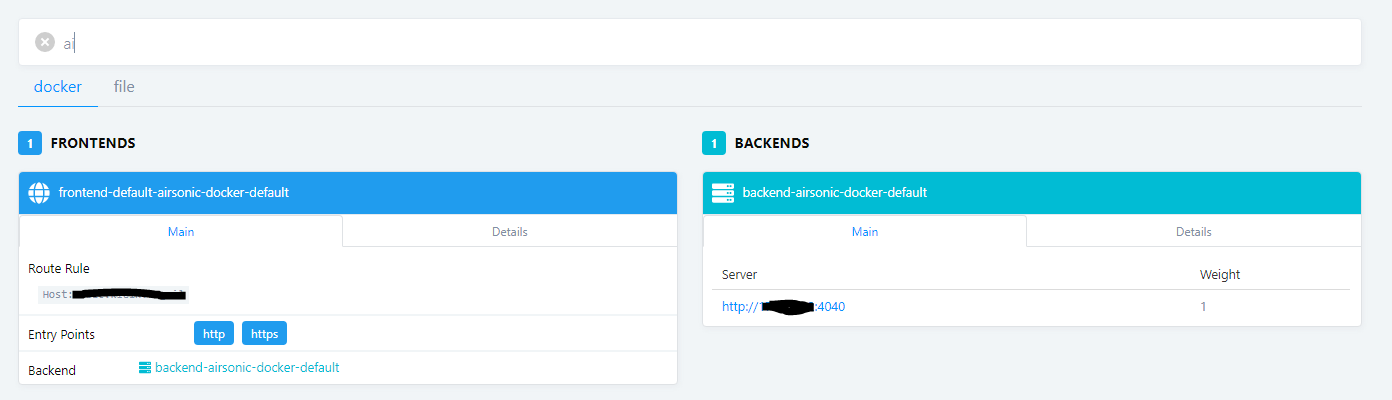Click the Entry Points label

tap(62, 334)
